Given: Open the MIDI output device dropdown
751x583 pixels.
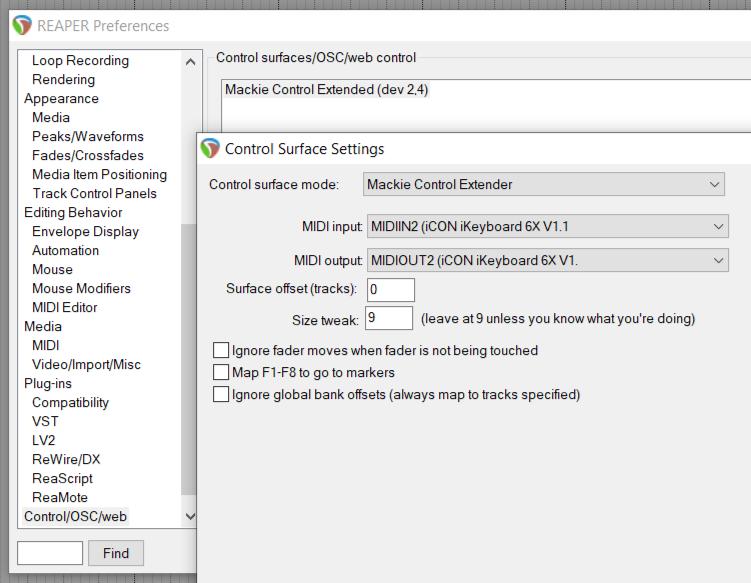Looking at the screenshot, I should 547,261.
